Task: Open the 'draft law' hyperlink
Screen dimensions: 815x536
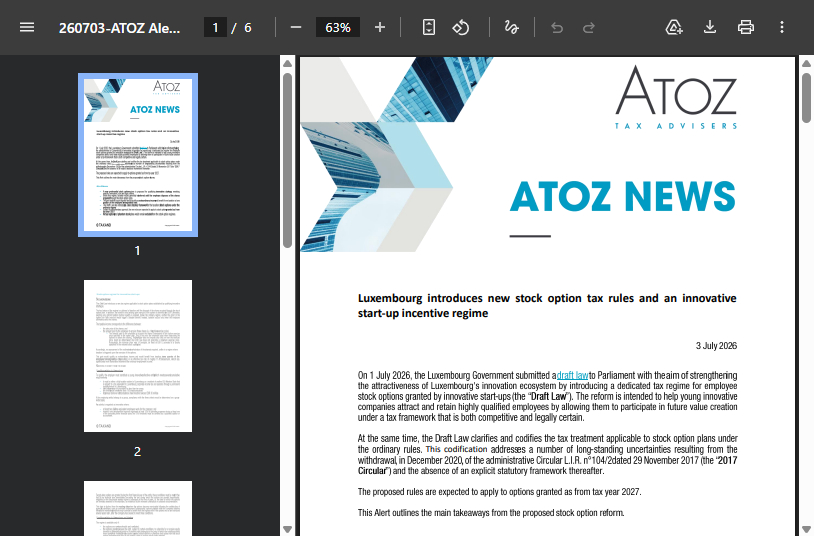Action: [572, 375]
